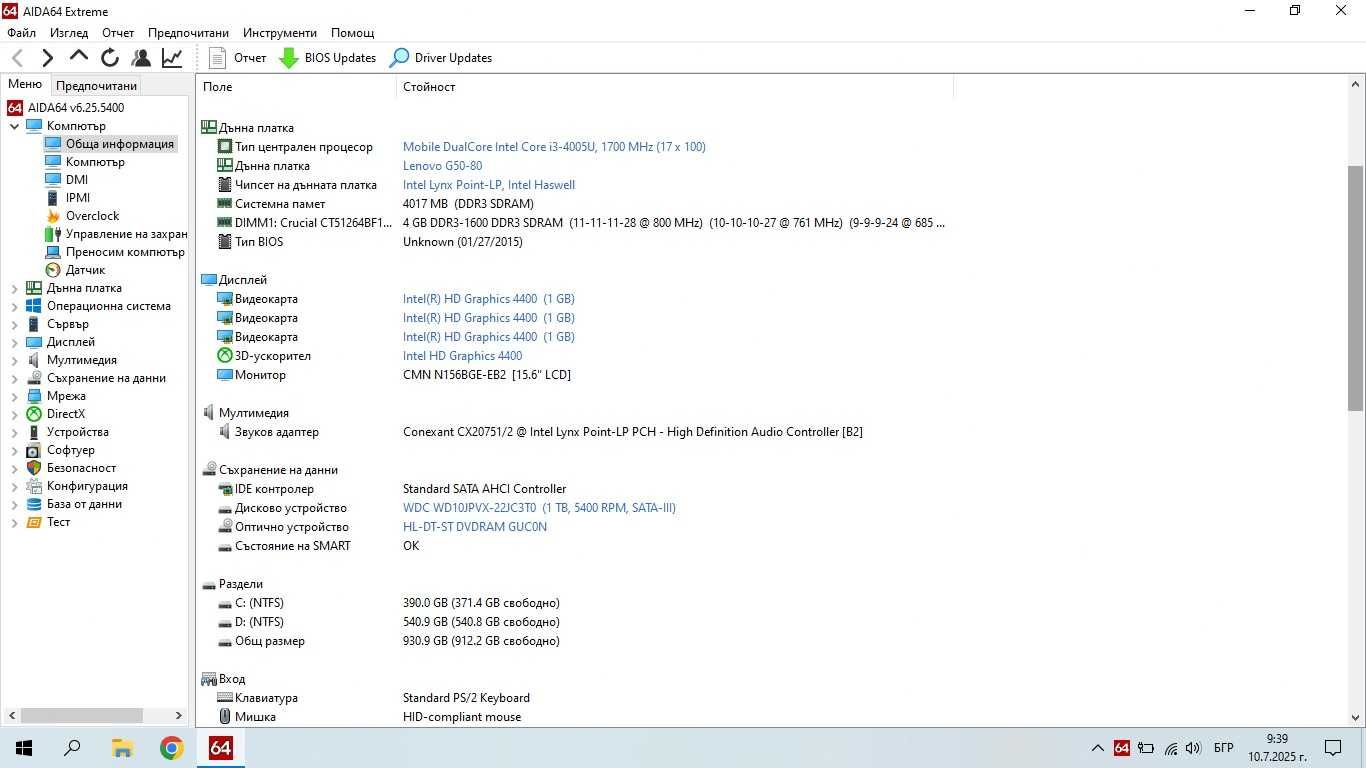Click the Безопасност shield icon
Viewport: 1366px width, 768px height.
tap(34, 468)
